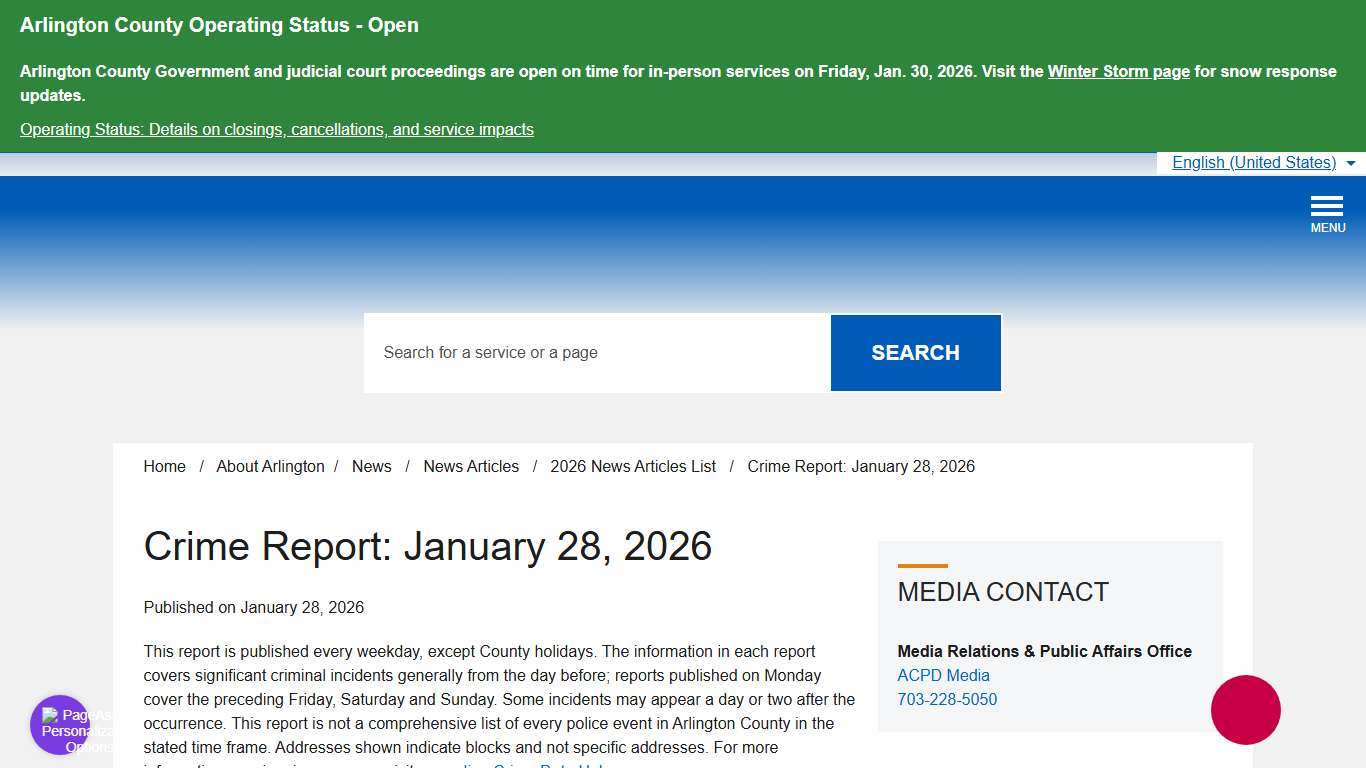Click the language selector chevron arrow
Viewport: 1366px width, 768px height.
click(1352, 163)
